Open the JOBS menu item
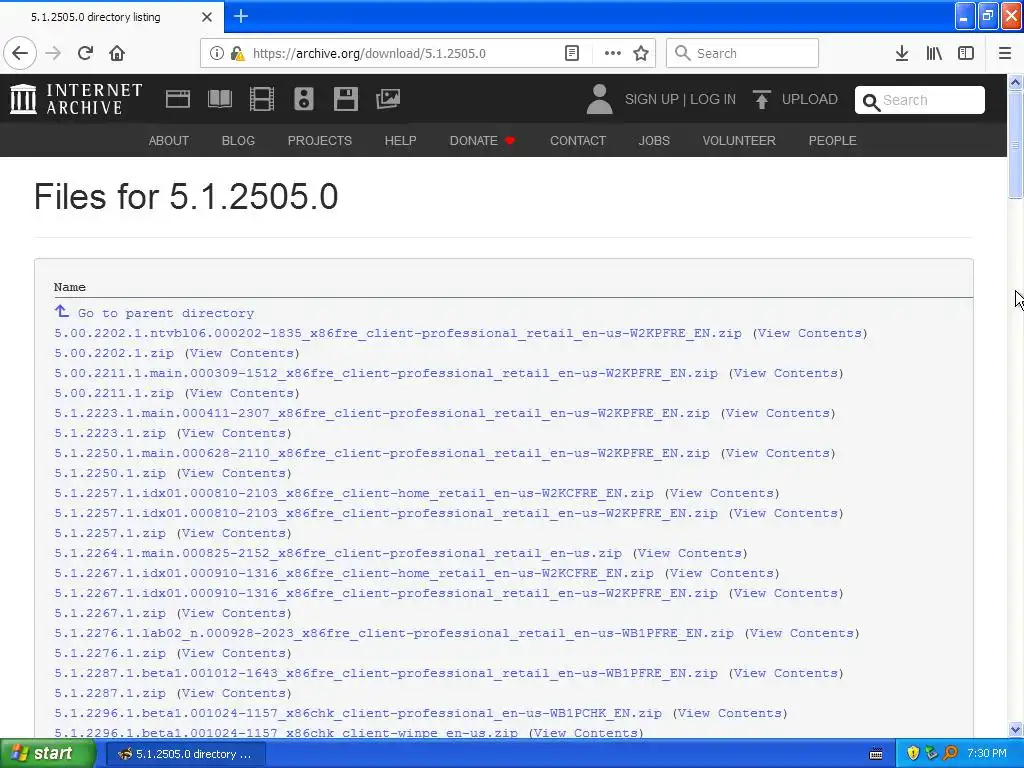The image size is (1024, 768). click(x=654, y=140)
